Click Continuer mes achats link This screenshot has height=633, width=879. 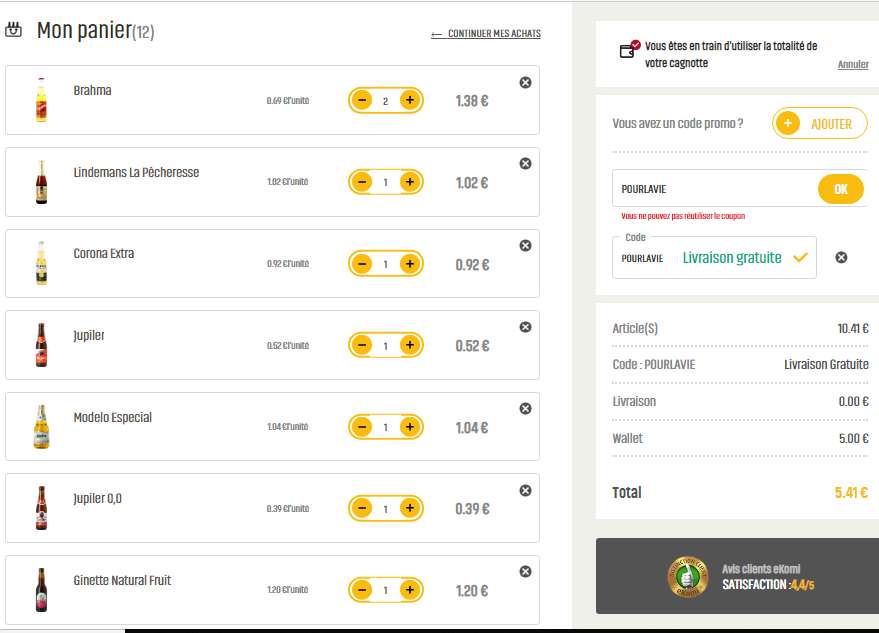[x=486, y=34]
